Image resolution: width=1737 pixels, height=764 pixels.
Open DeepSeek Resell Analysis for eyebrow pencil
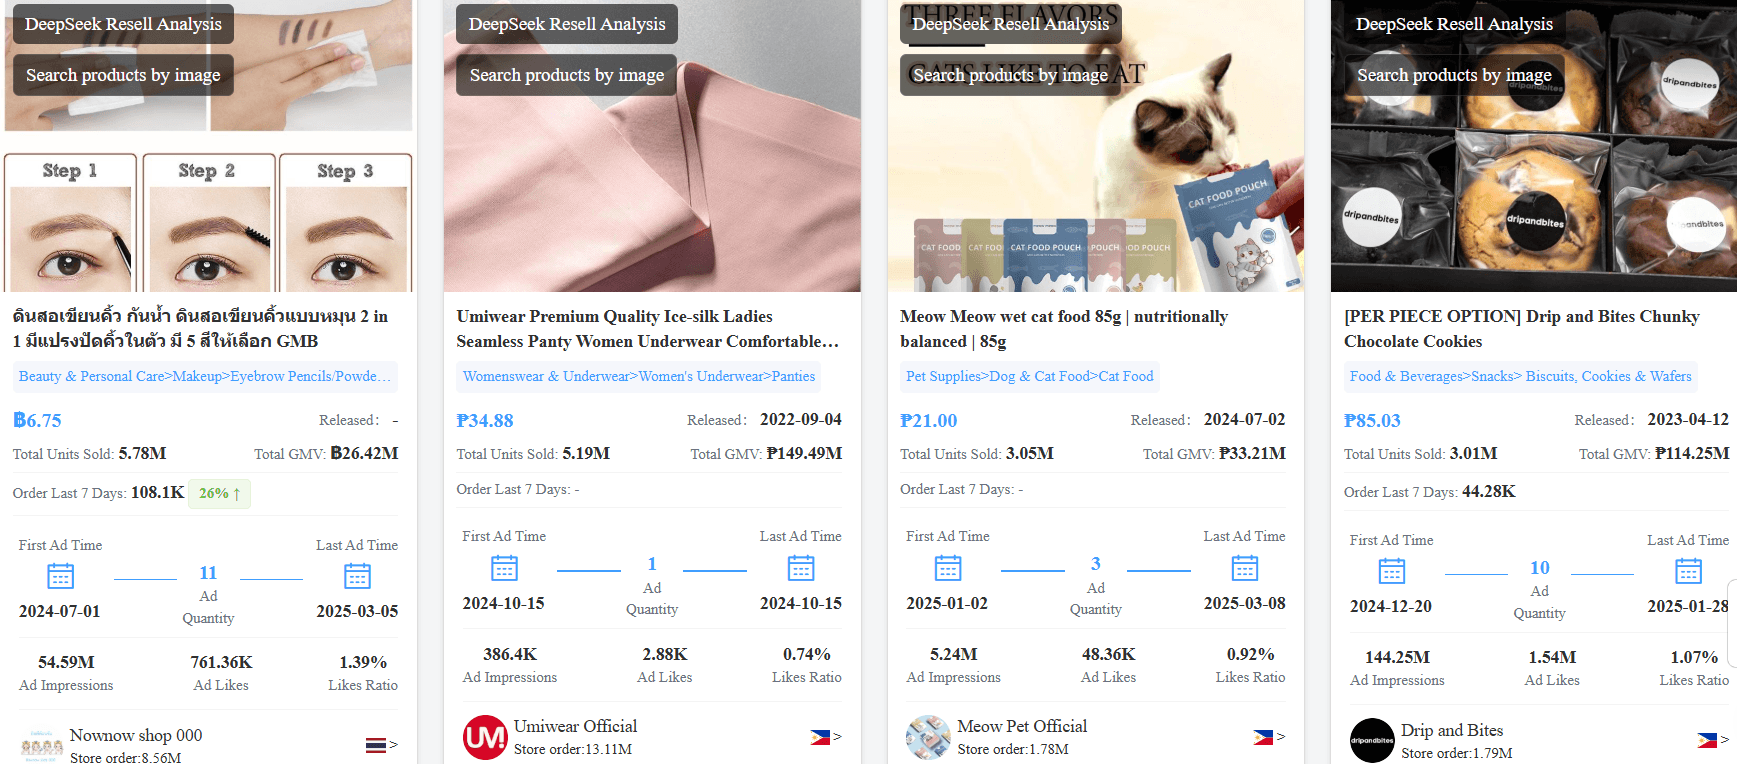(123, 24)
